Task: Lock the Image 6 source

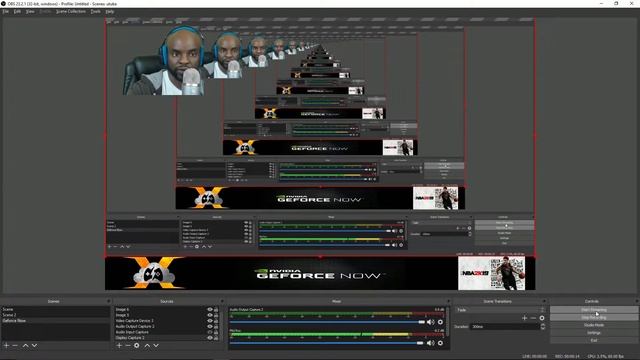Action: (216, 309)
